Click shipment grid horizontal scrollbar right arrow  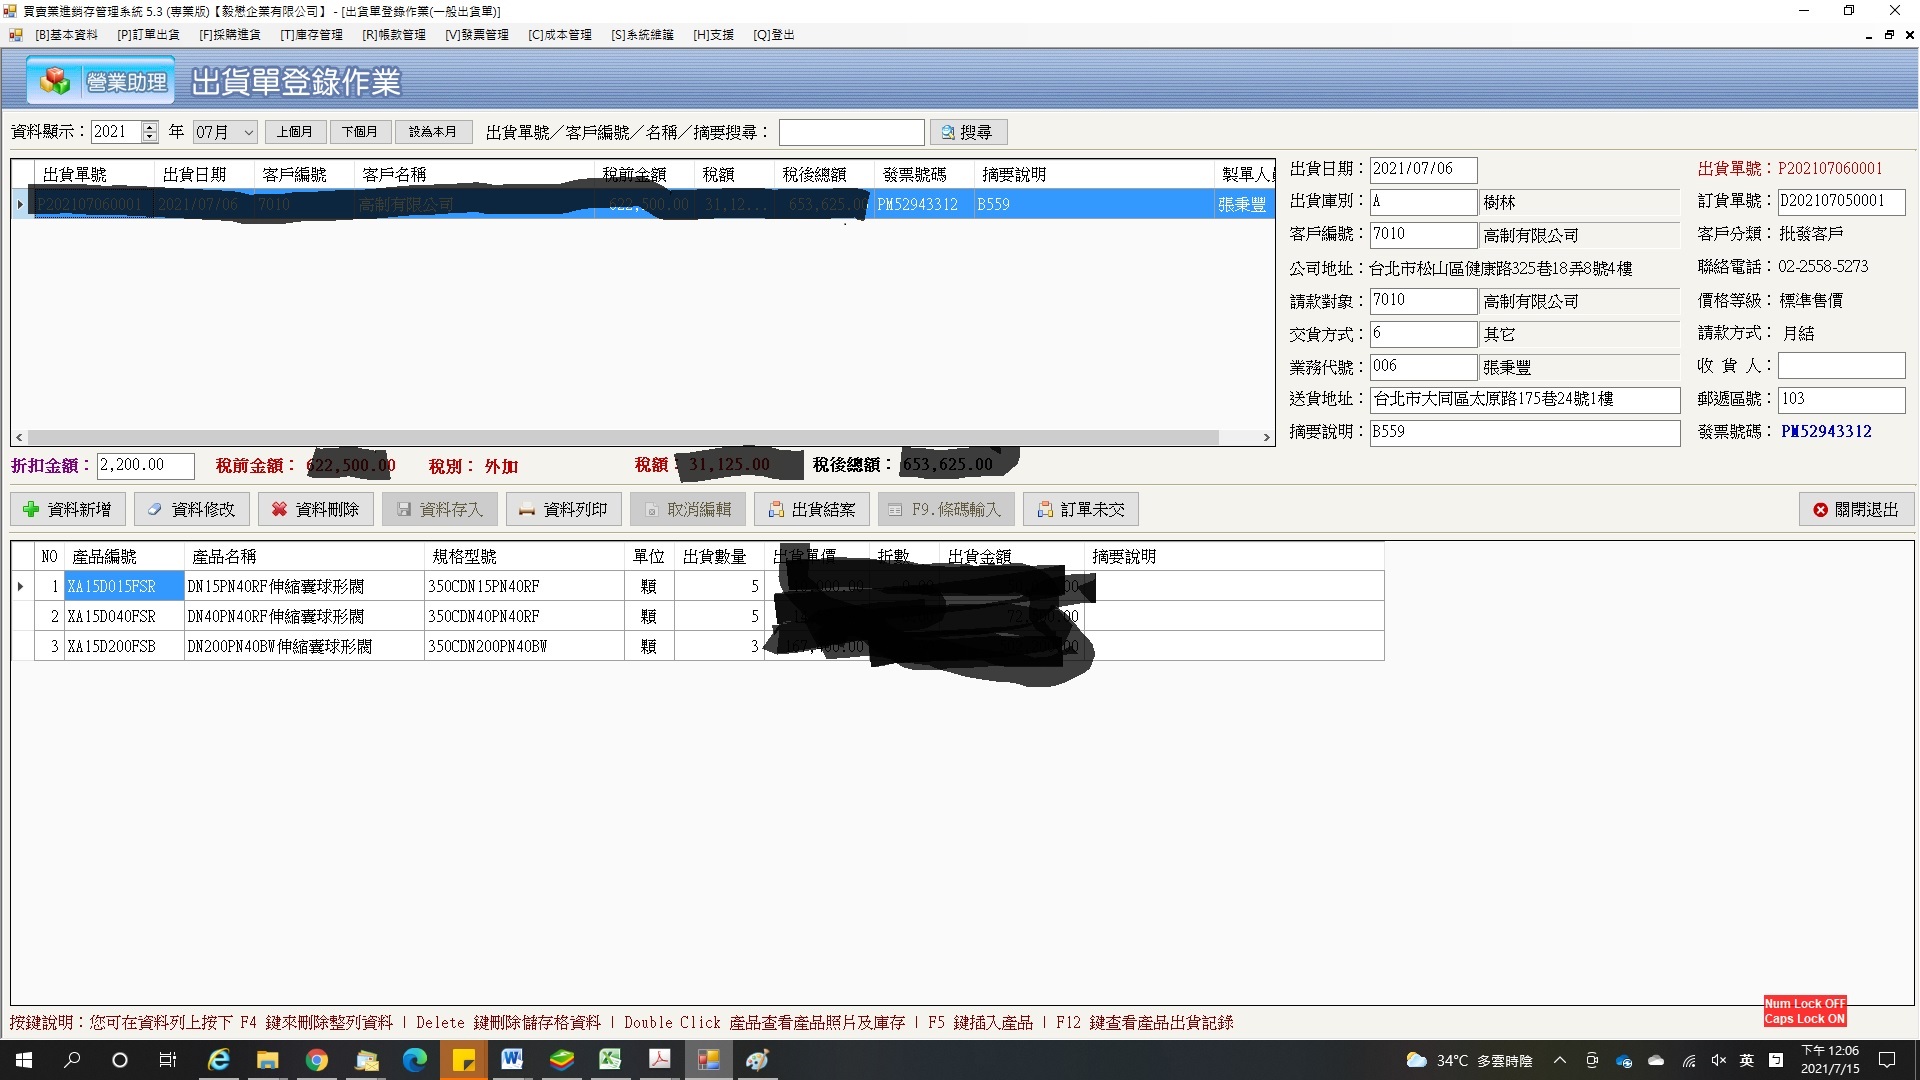(1266, 438)
